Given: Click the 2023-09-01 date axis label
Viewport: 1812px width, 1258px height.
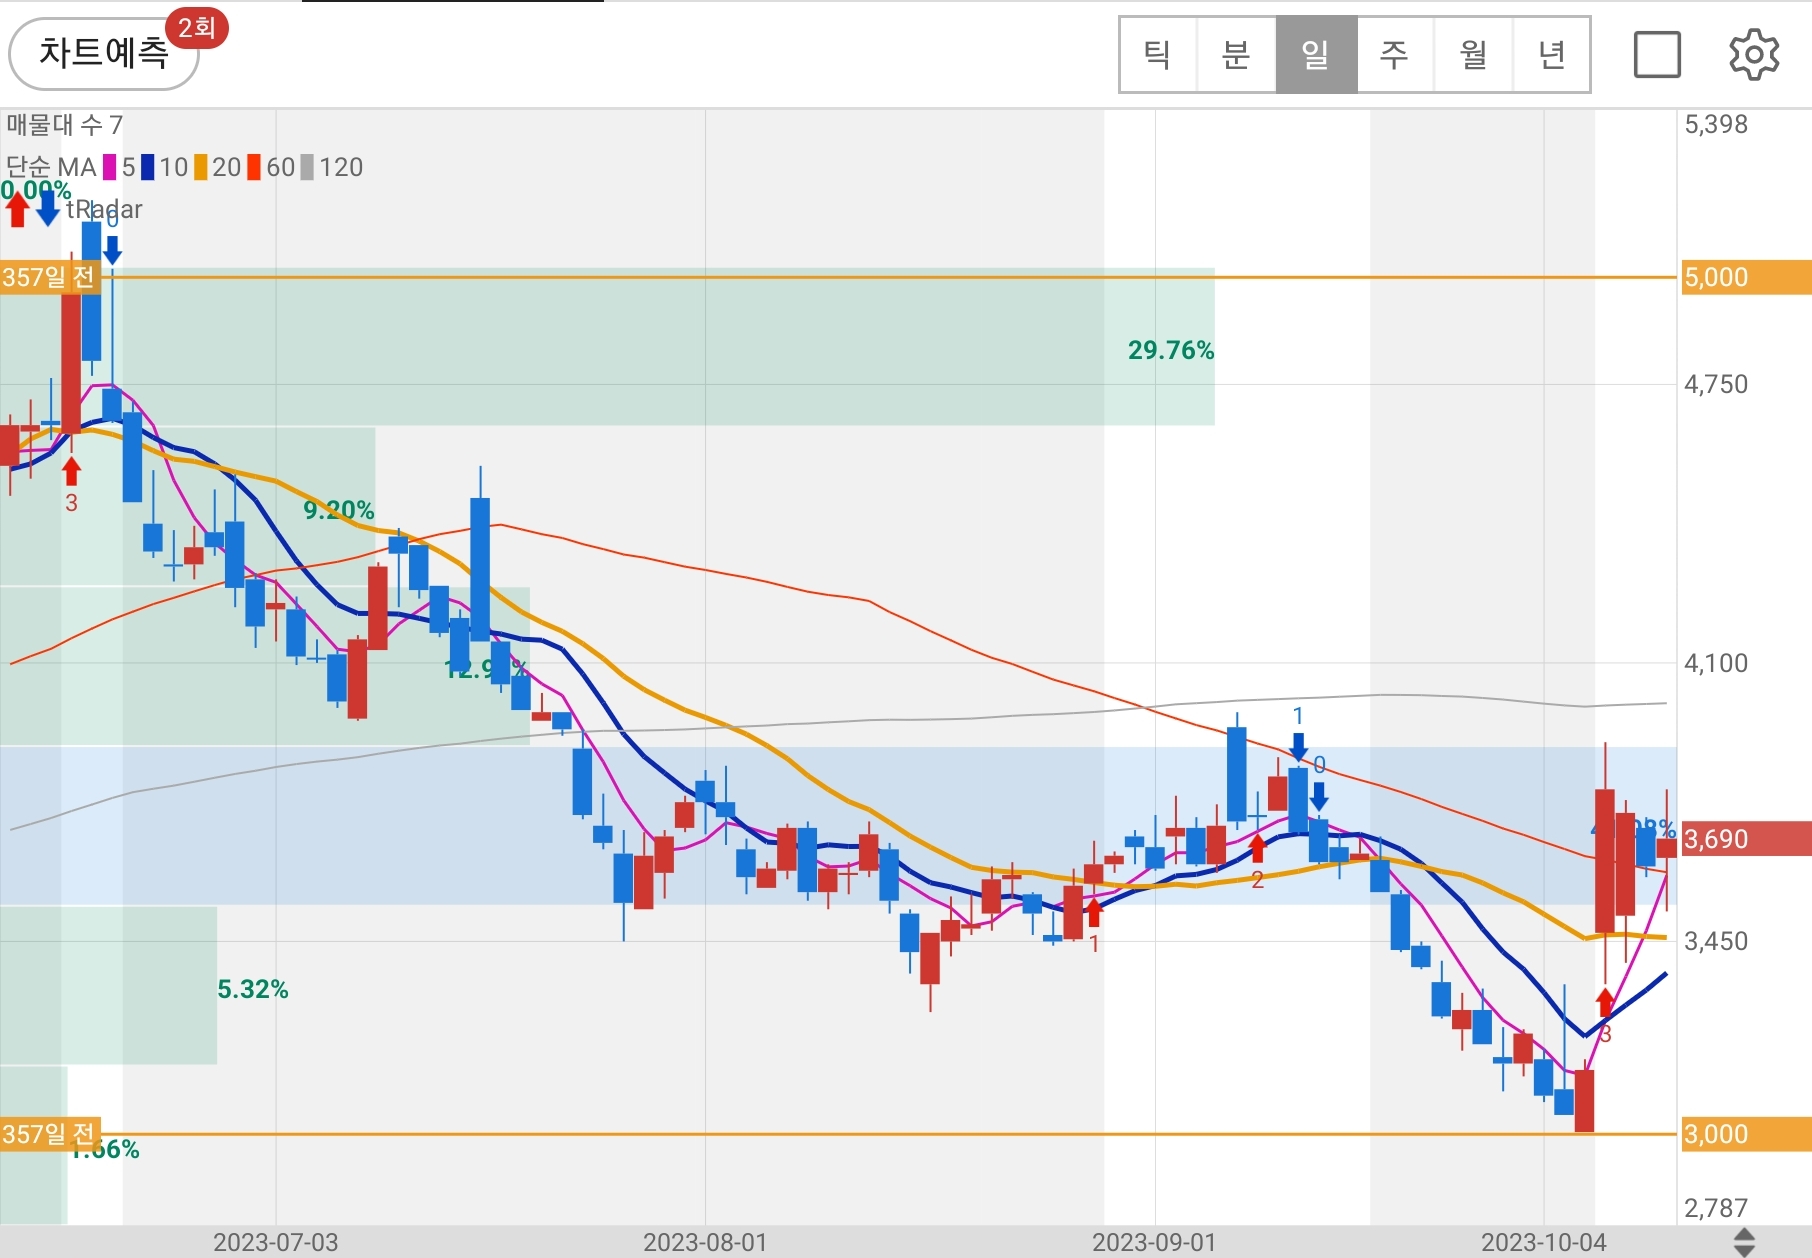Looking at the screenshot, I should pos(1154,1242).
